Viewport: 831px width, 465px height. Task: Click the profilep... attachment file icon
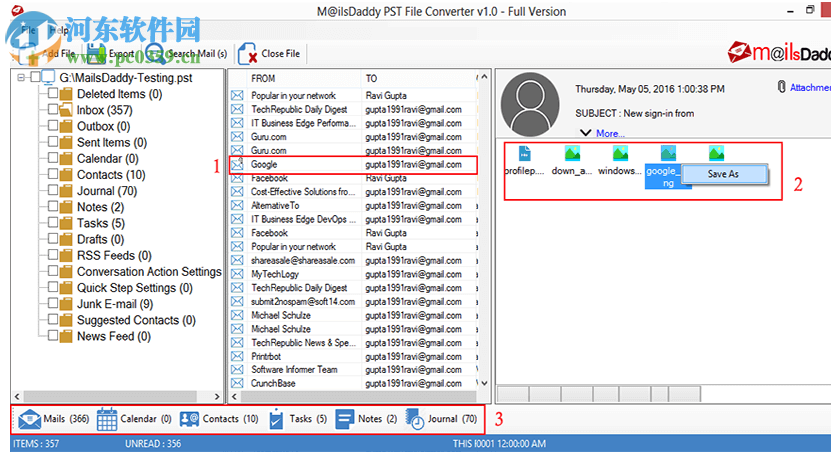coord(524,154)
